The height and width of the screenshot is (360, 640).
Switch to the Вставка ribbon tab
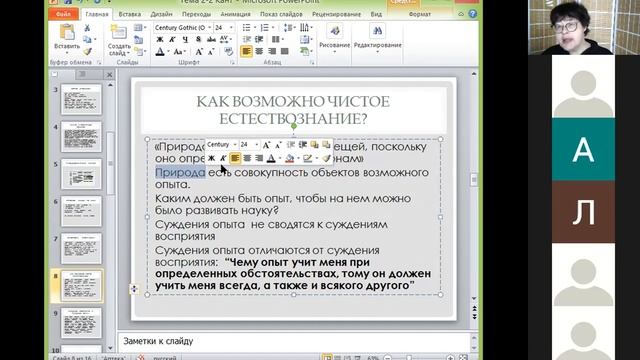pos(130,14)
